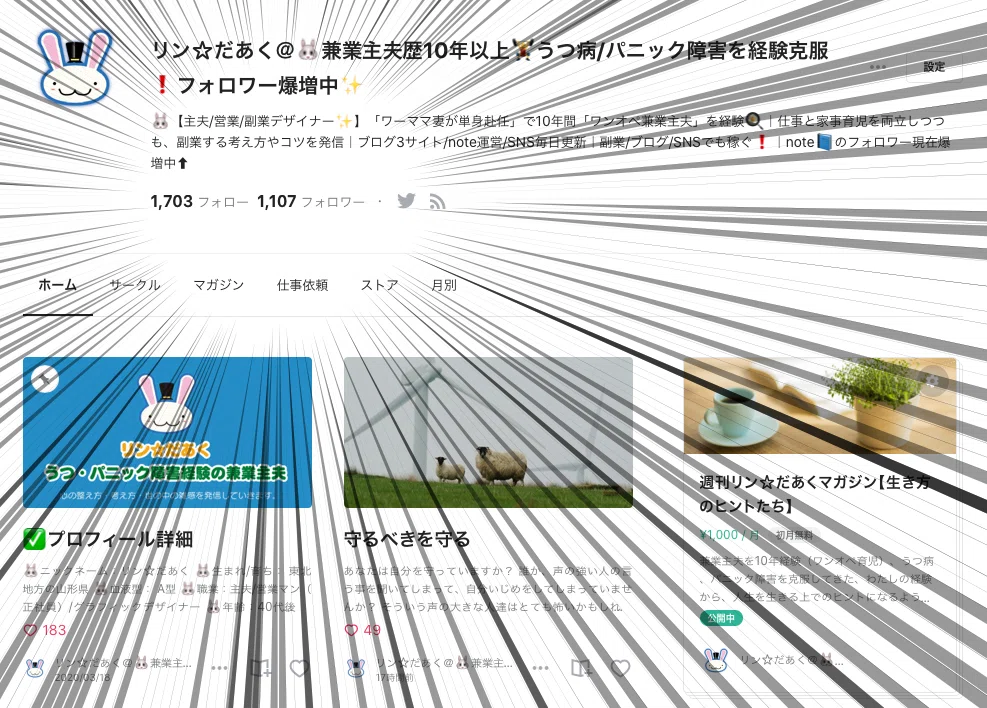Viewport: 987px width, 708px height.
Task: Like count heart 183 on the profile post
Action: point(45,630)
